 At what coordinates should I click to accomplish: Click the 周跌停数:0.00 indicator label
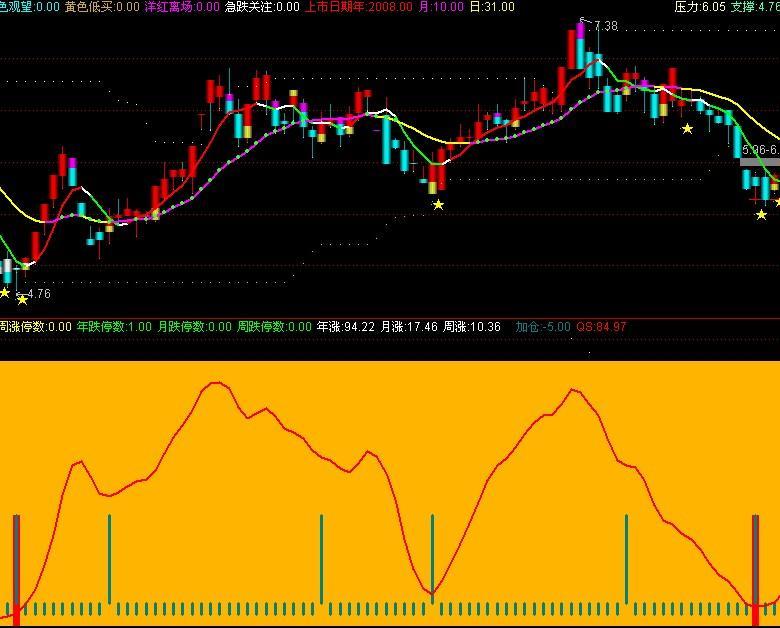[274, 327]
